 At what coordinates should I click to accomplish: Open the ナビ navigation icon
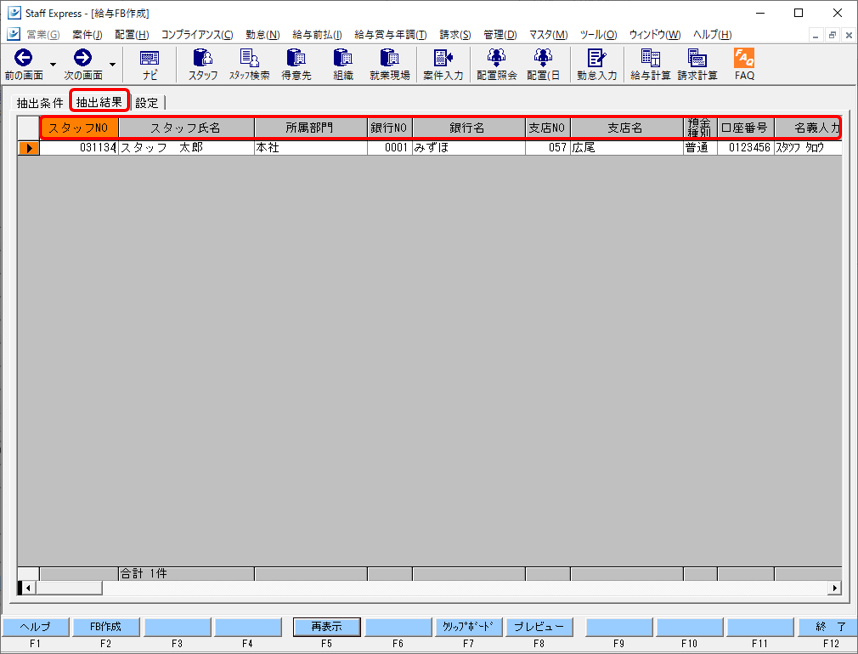point(149,58)
